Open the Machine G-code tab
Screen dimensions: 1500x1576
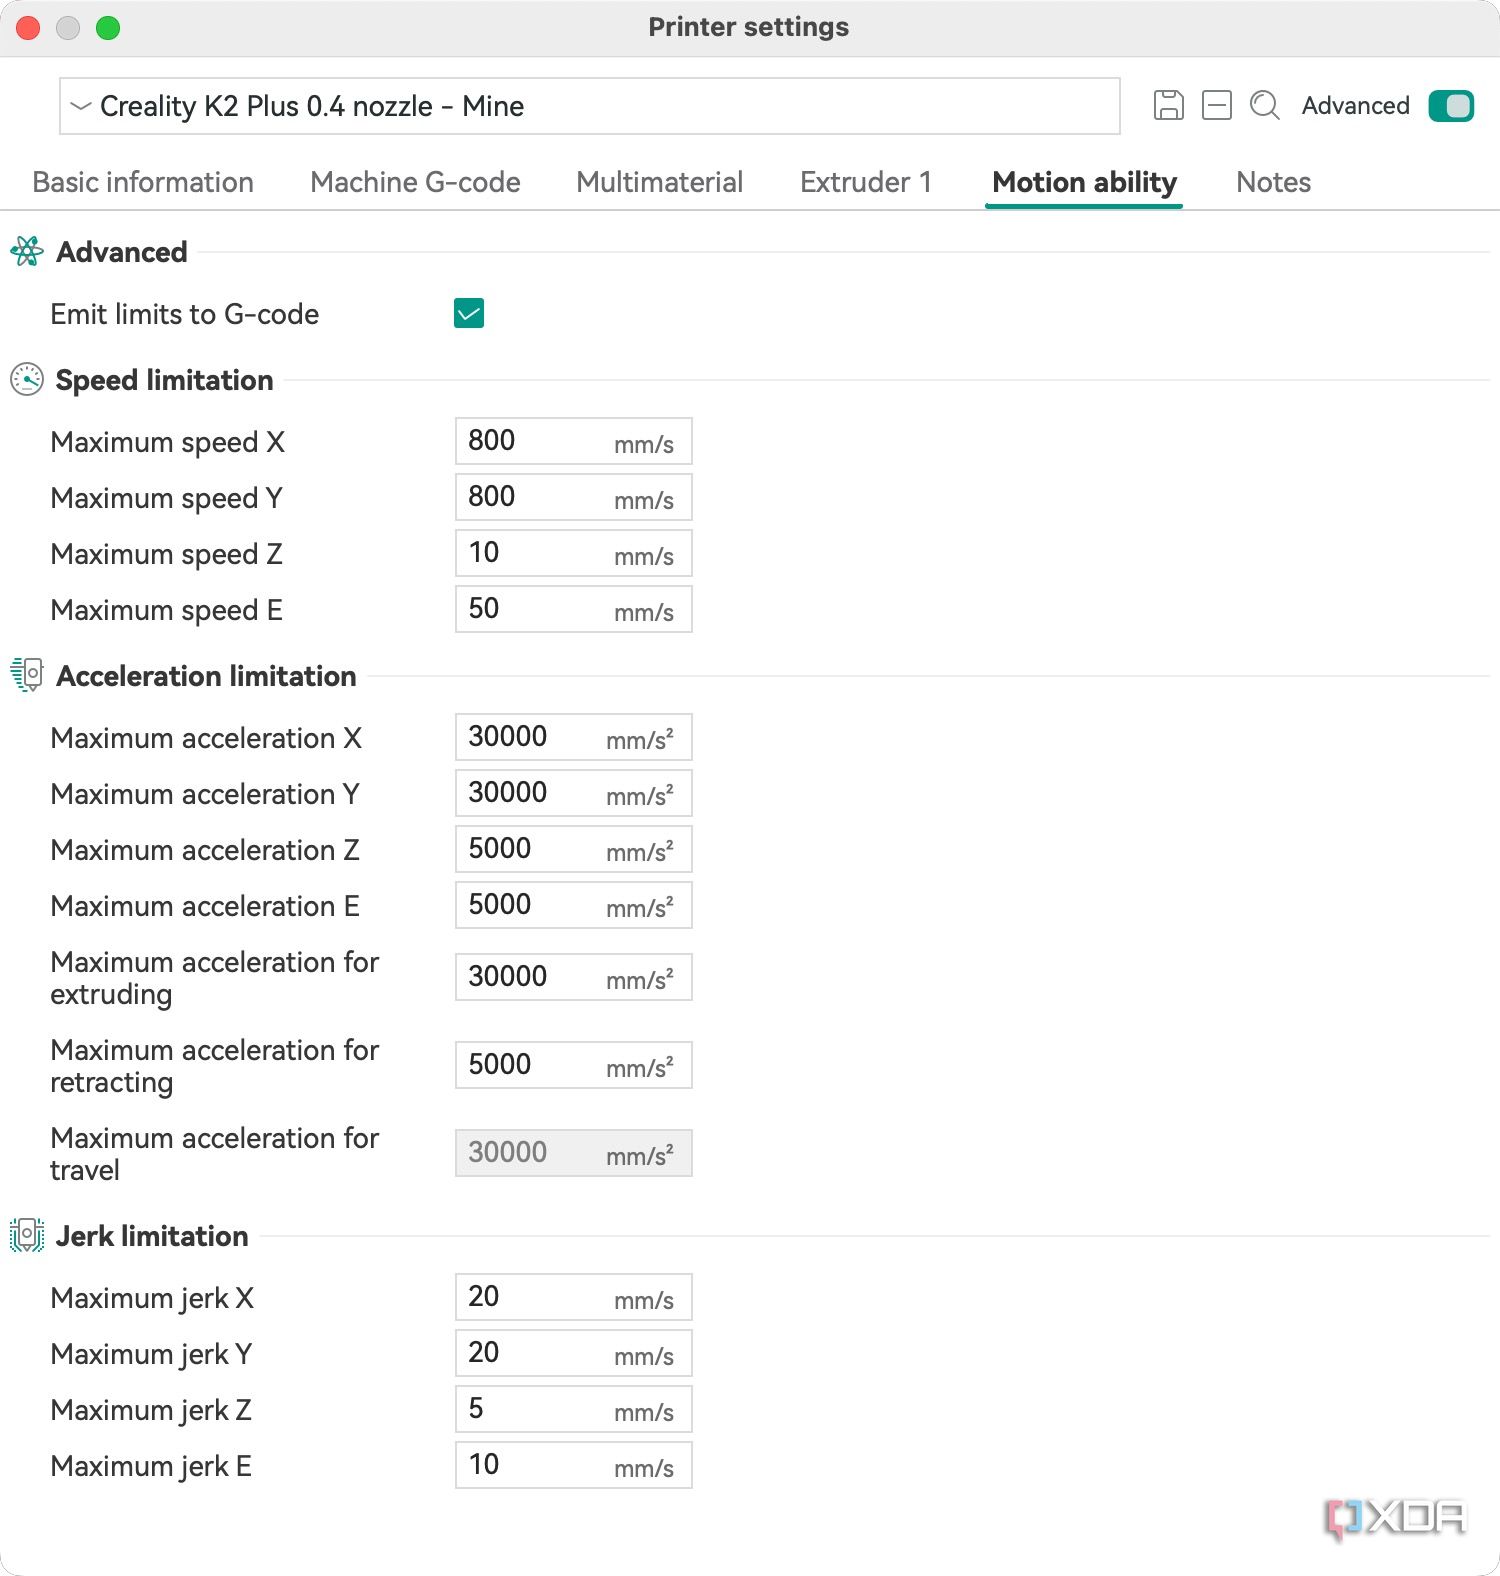pyautogui.click(x=415, y=182)
